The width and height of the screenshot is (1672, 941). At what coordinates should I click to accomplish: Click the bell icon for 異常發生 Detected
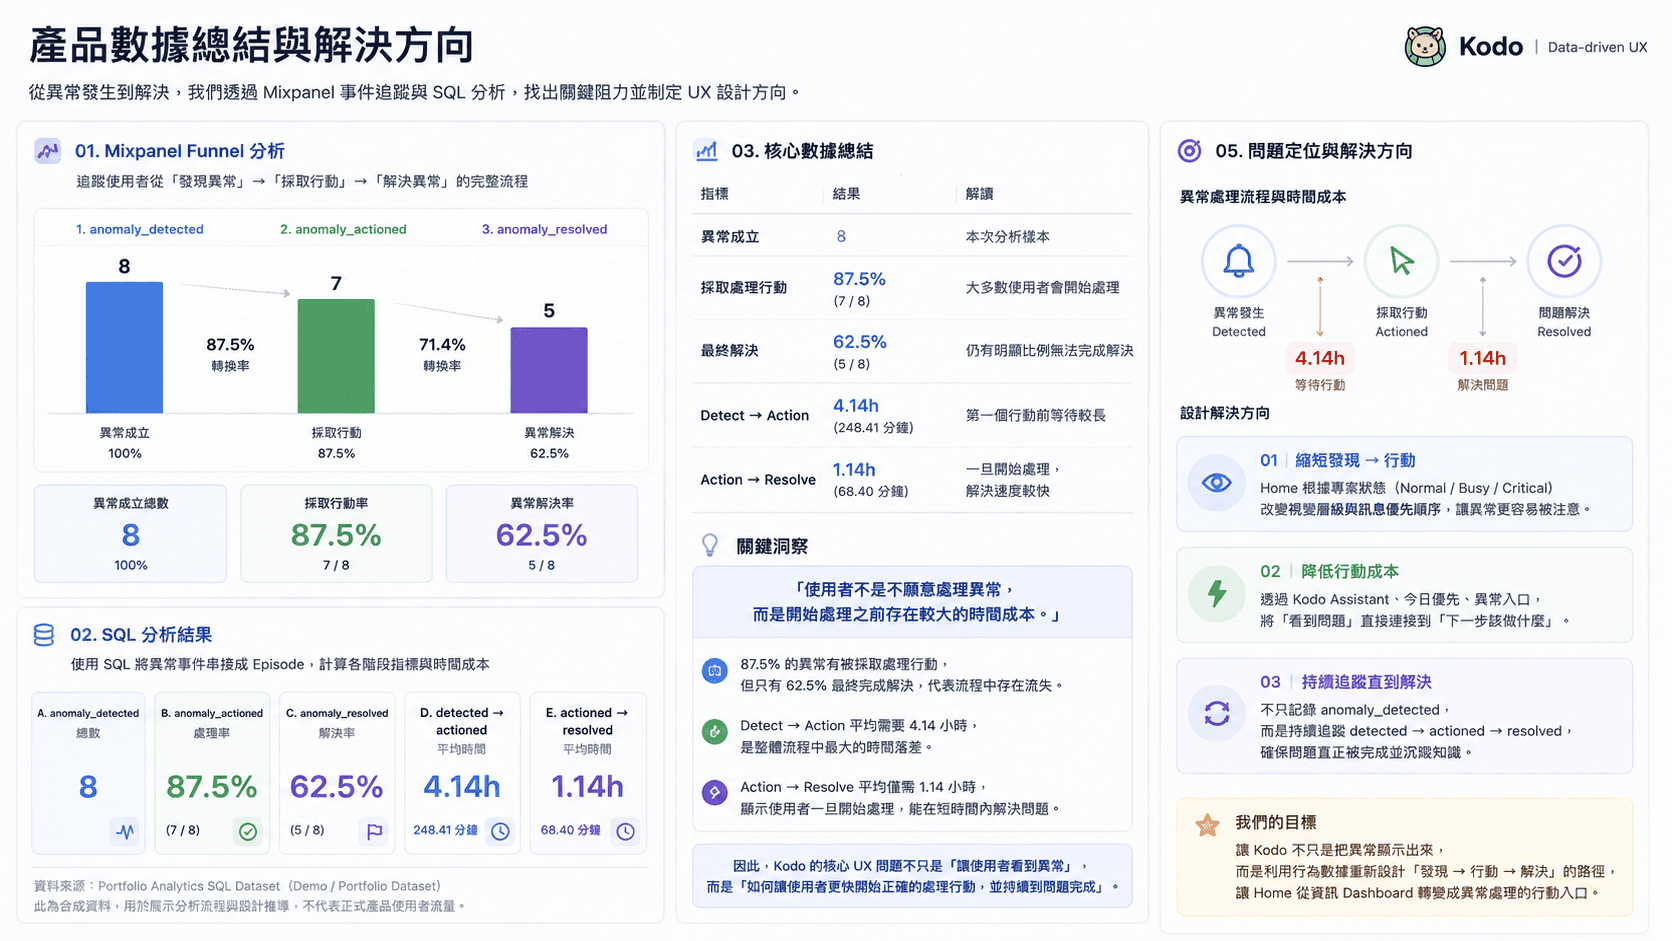click(1239, 261)
